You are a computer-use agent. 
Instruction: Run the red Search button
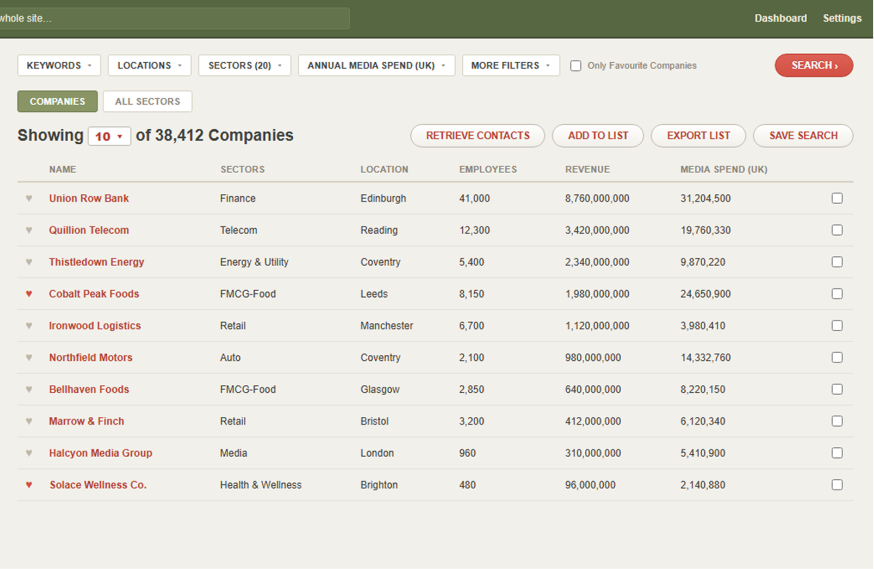click(814, 65)
